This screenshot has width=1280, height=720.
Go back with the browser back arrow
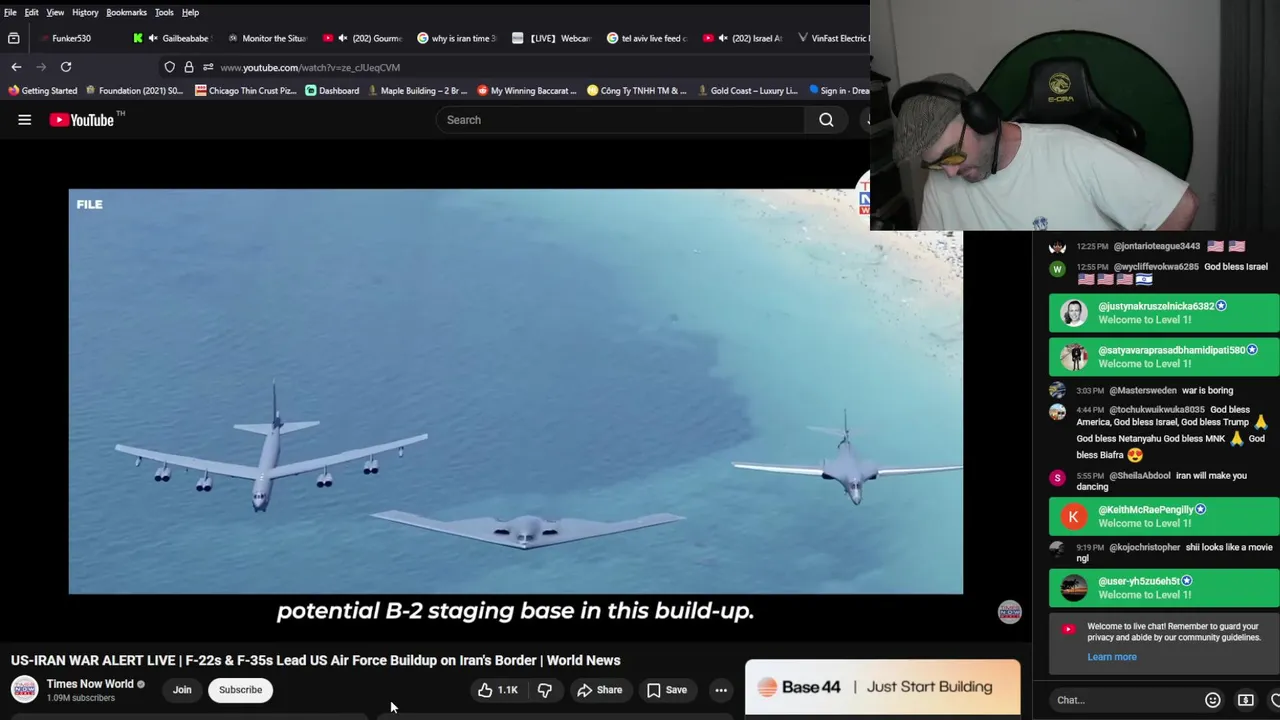click(16, 67)
